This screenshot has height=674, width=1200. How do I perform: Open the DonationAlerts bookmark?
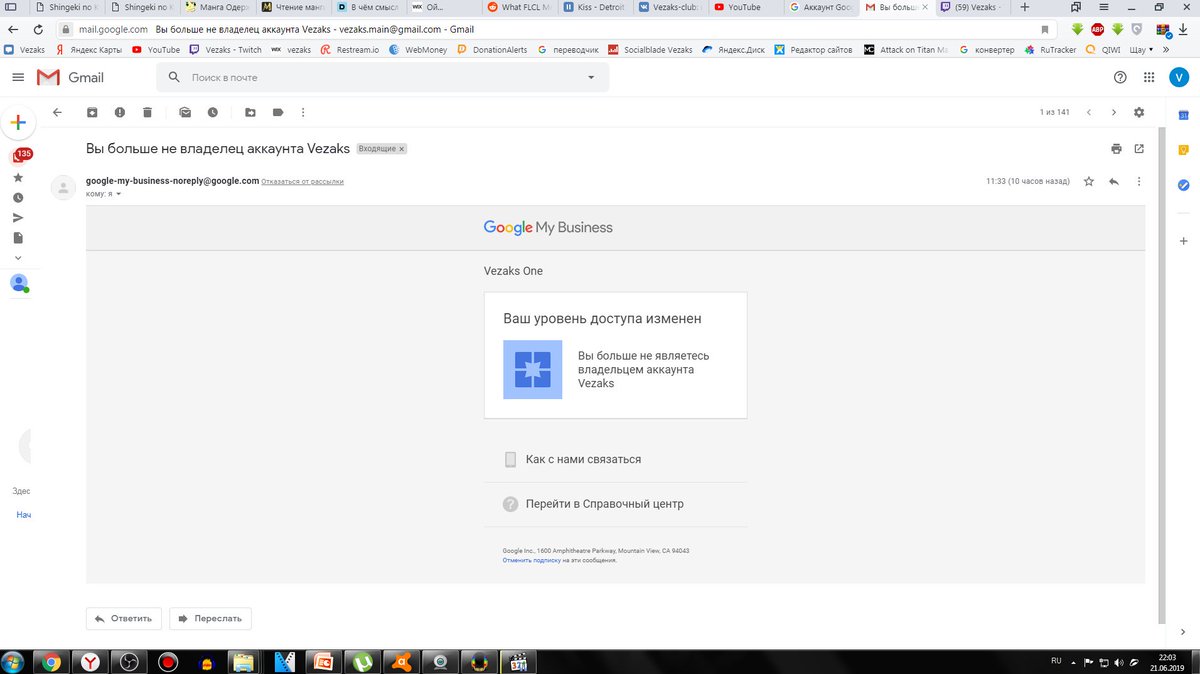[491, 49]
